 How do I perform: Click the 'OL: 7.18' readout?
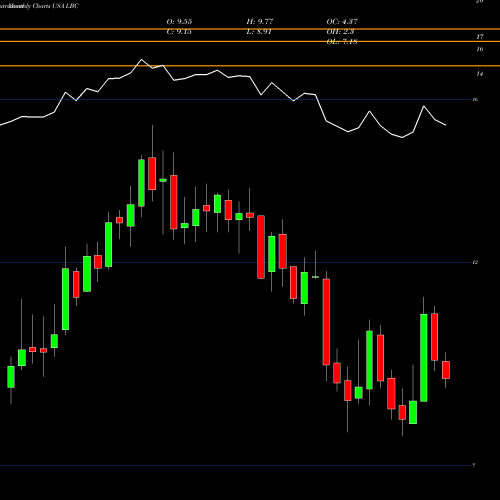click(342, 42)
